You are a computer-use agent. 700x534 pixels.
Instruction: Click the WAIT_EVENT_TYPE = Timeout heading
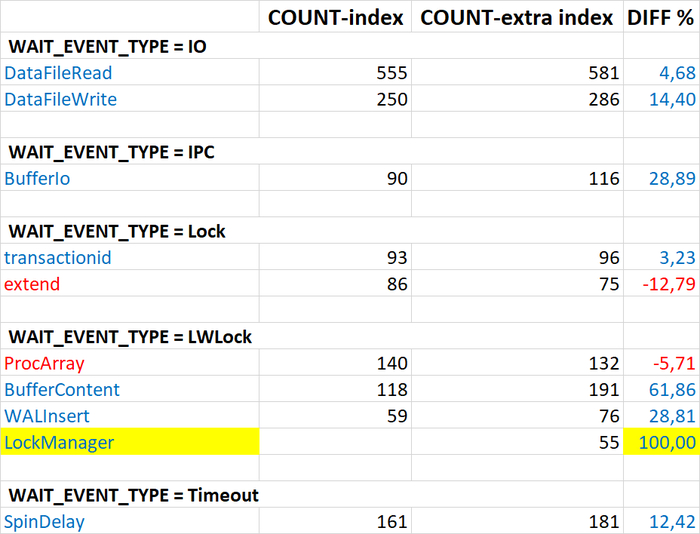(134, 495)
